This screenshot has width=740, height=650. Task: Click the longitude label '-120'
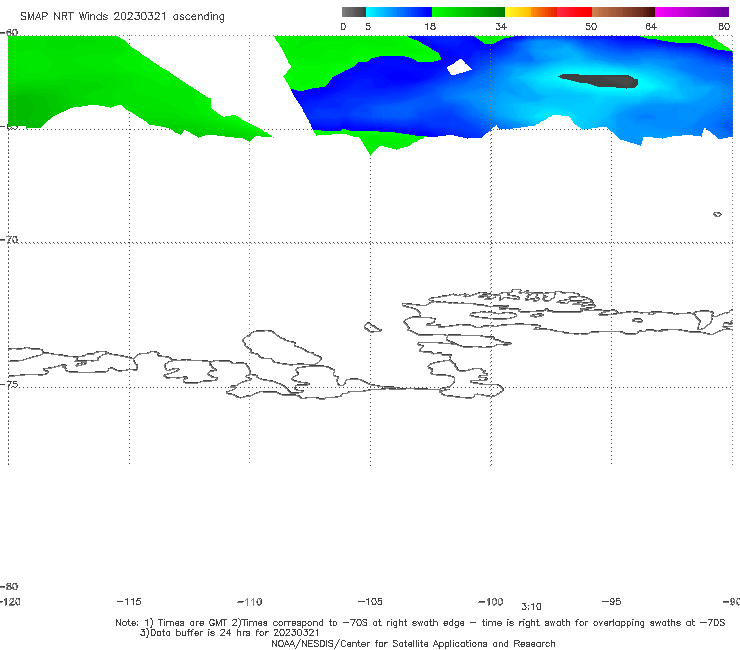coord(10,602)
